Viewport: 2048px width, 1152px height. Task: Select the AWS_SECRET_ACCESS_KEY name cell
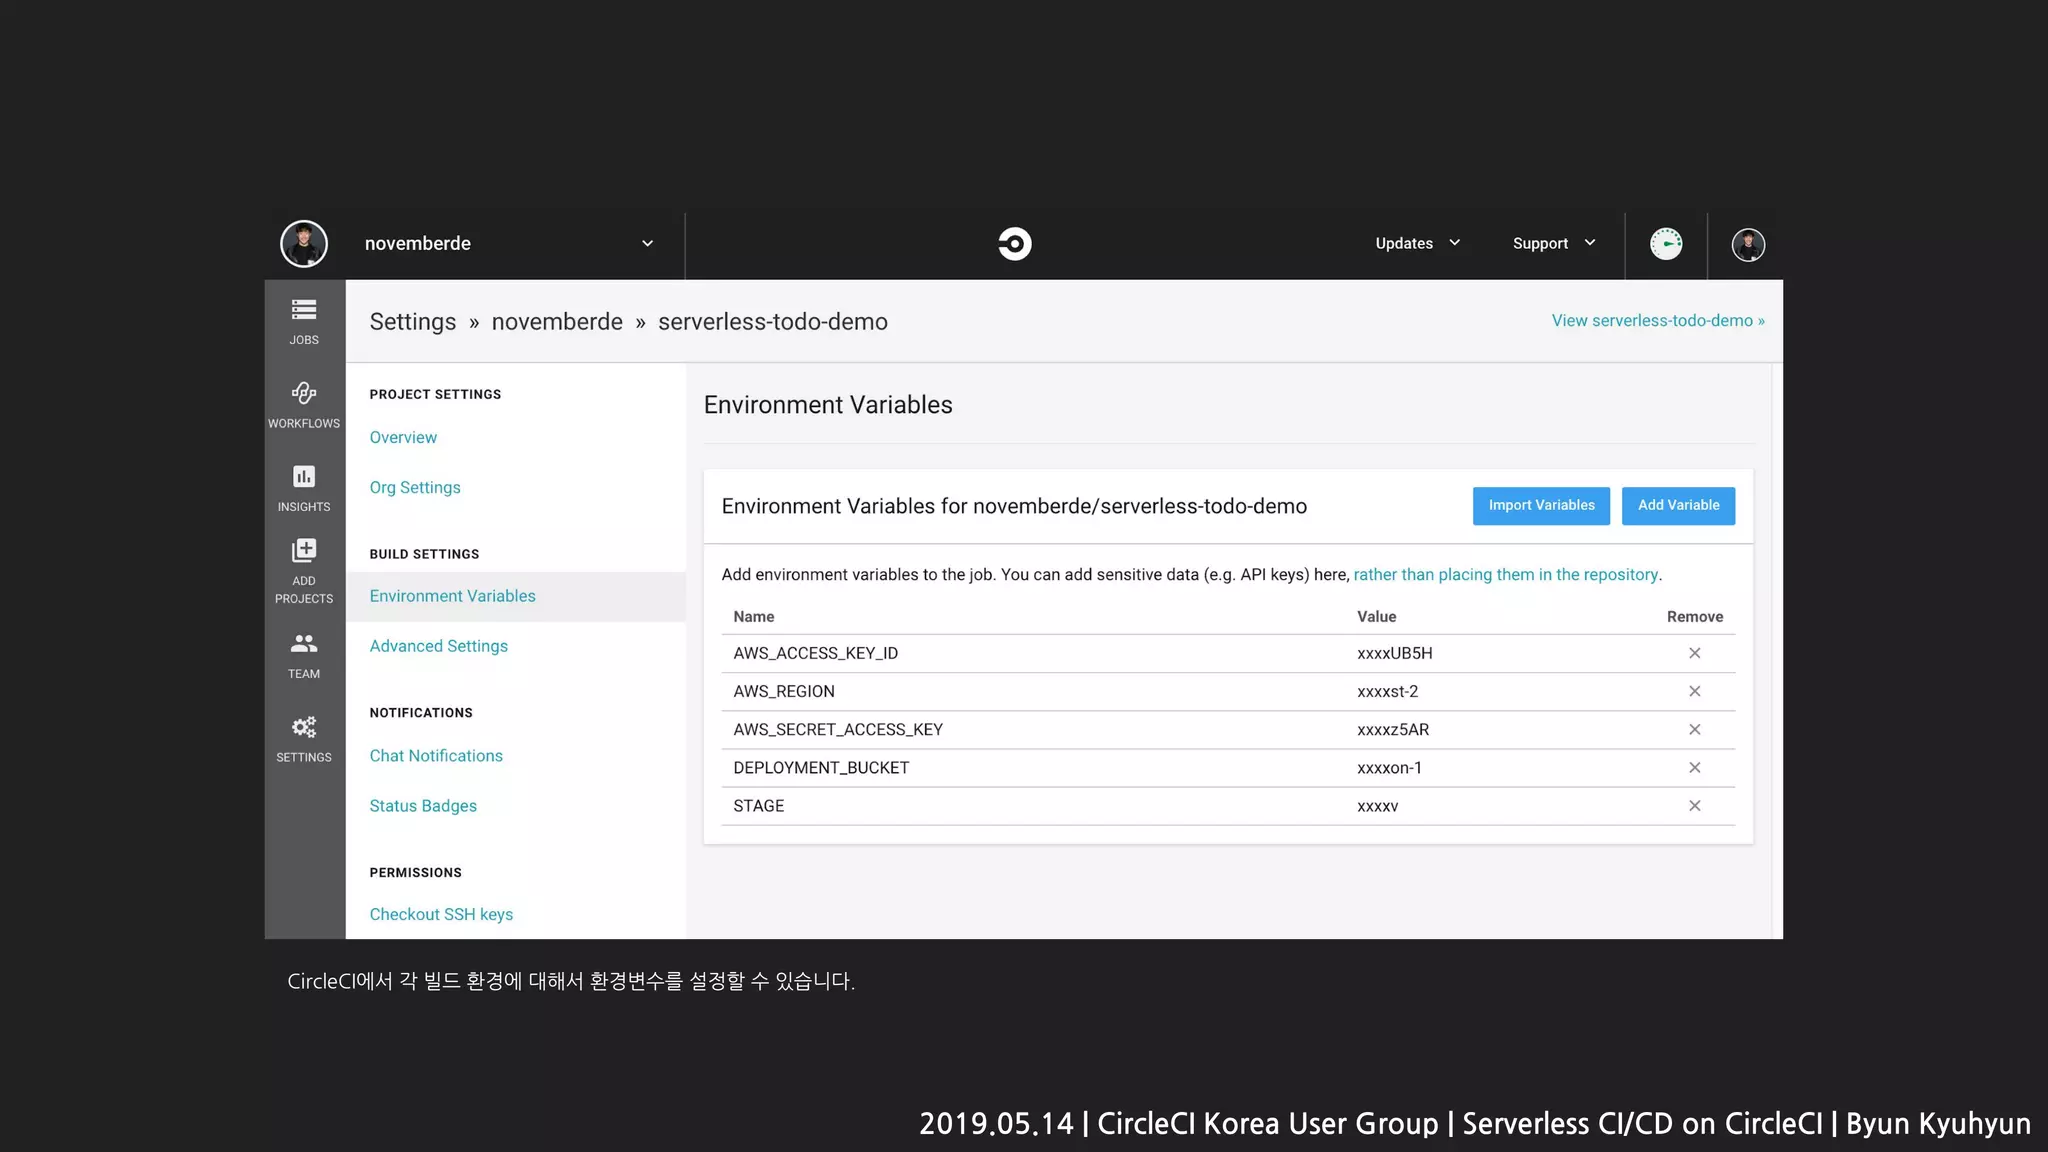[x=838, y=729]
